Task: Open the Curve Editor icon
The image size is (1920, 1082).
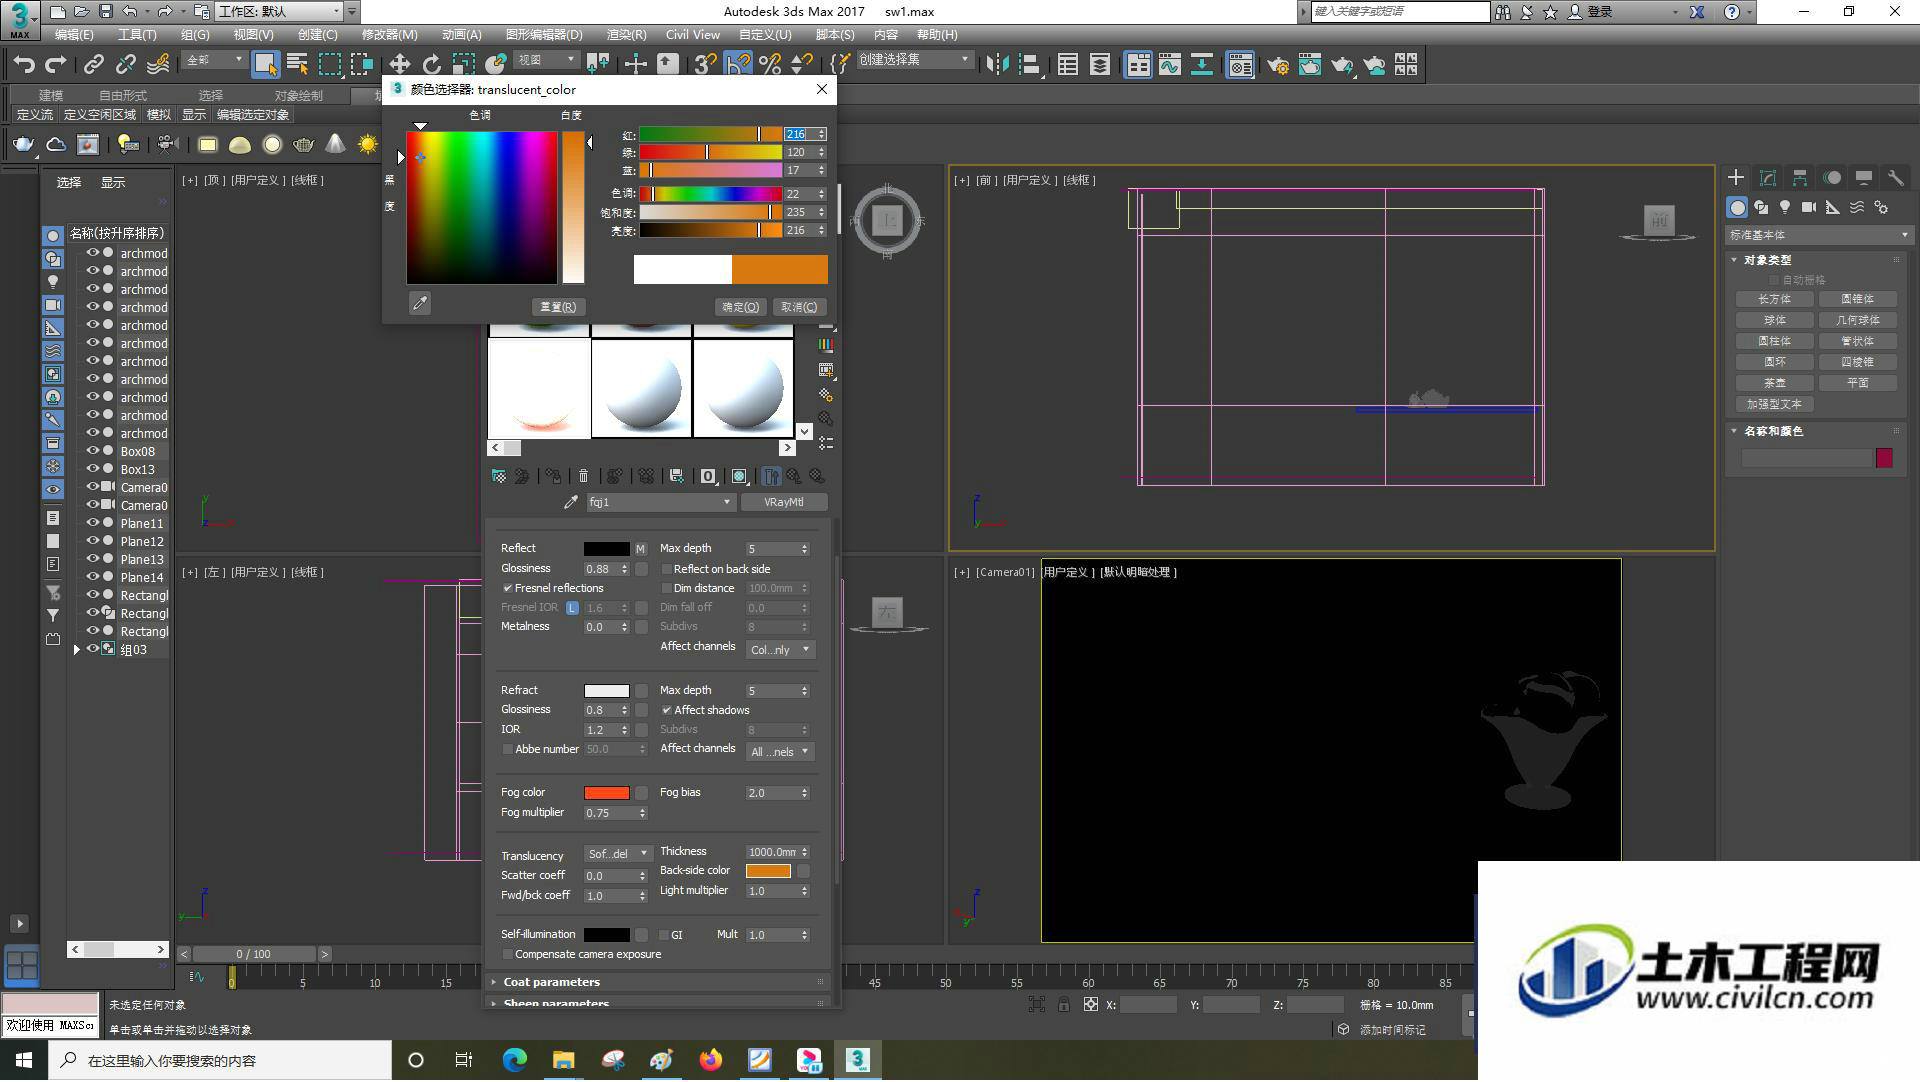Action: 1169,65
